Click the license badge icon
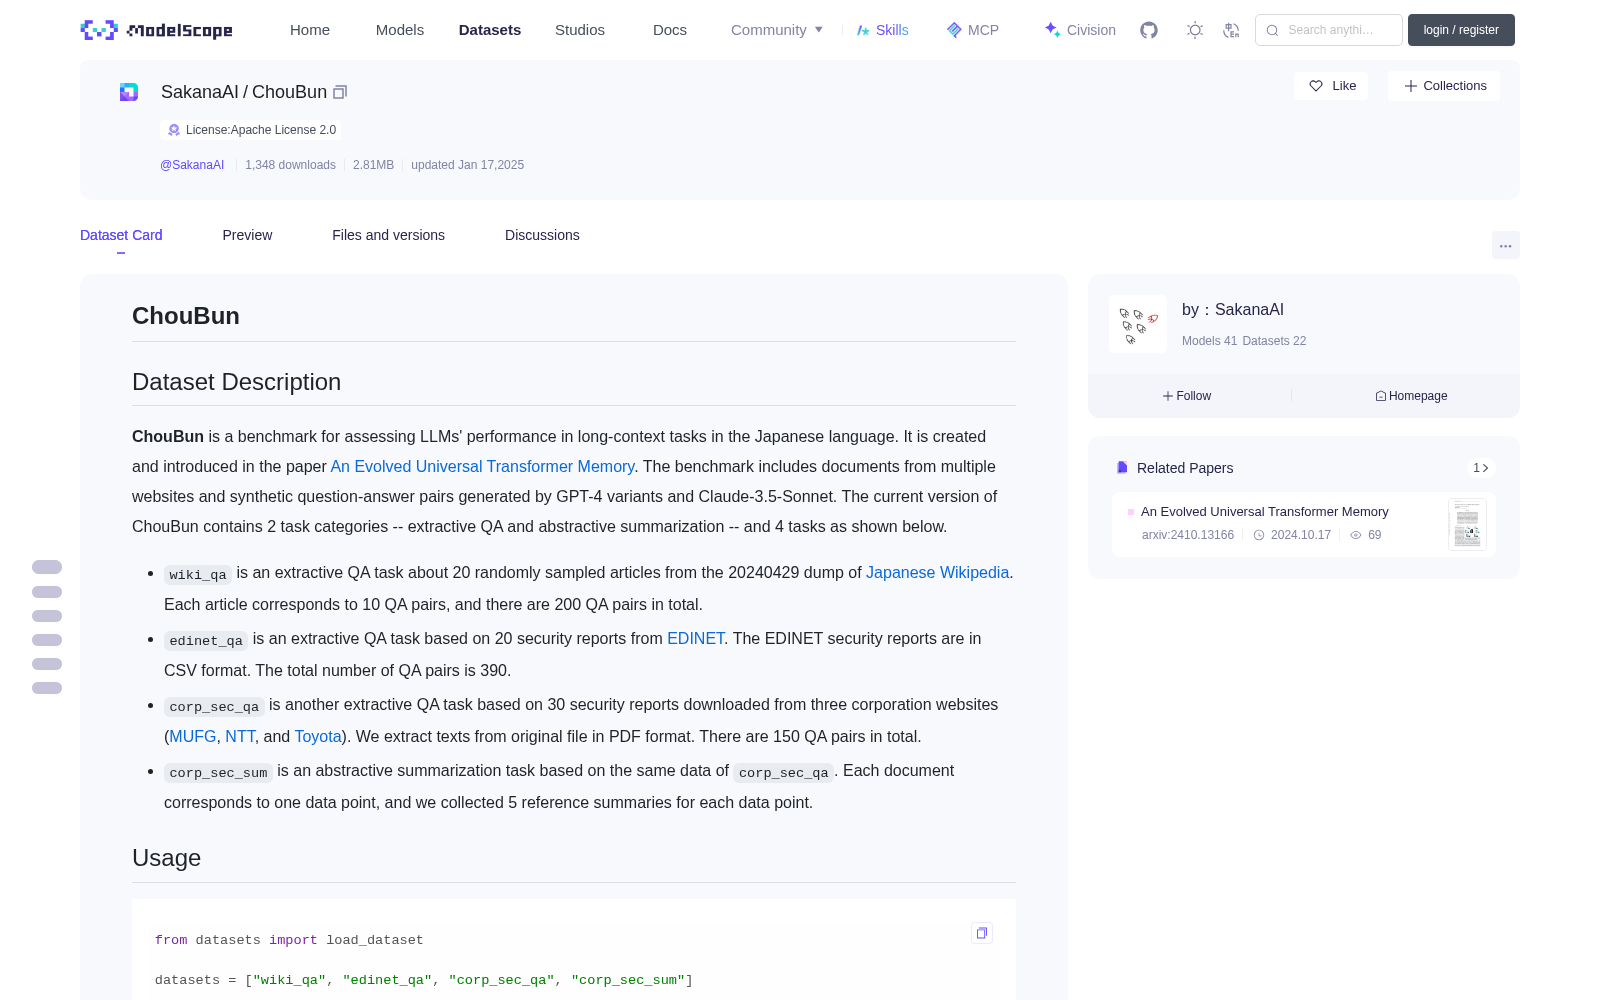The height and width of the screenshot is (1000, 1600). click(174, 130)
